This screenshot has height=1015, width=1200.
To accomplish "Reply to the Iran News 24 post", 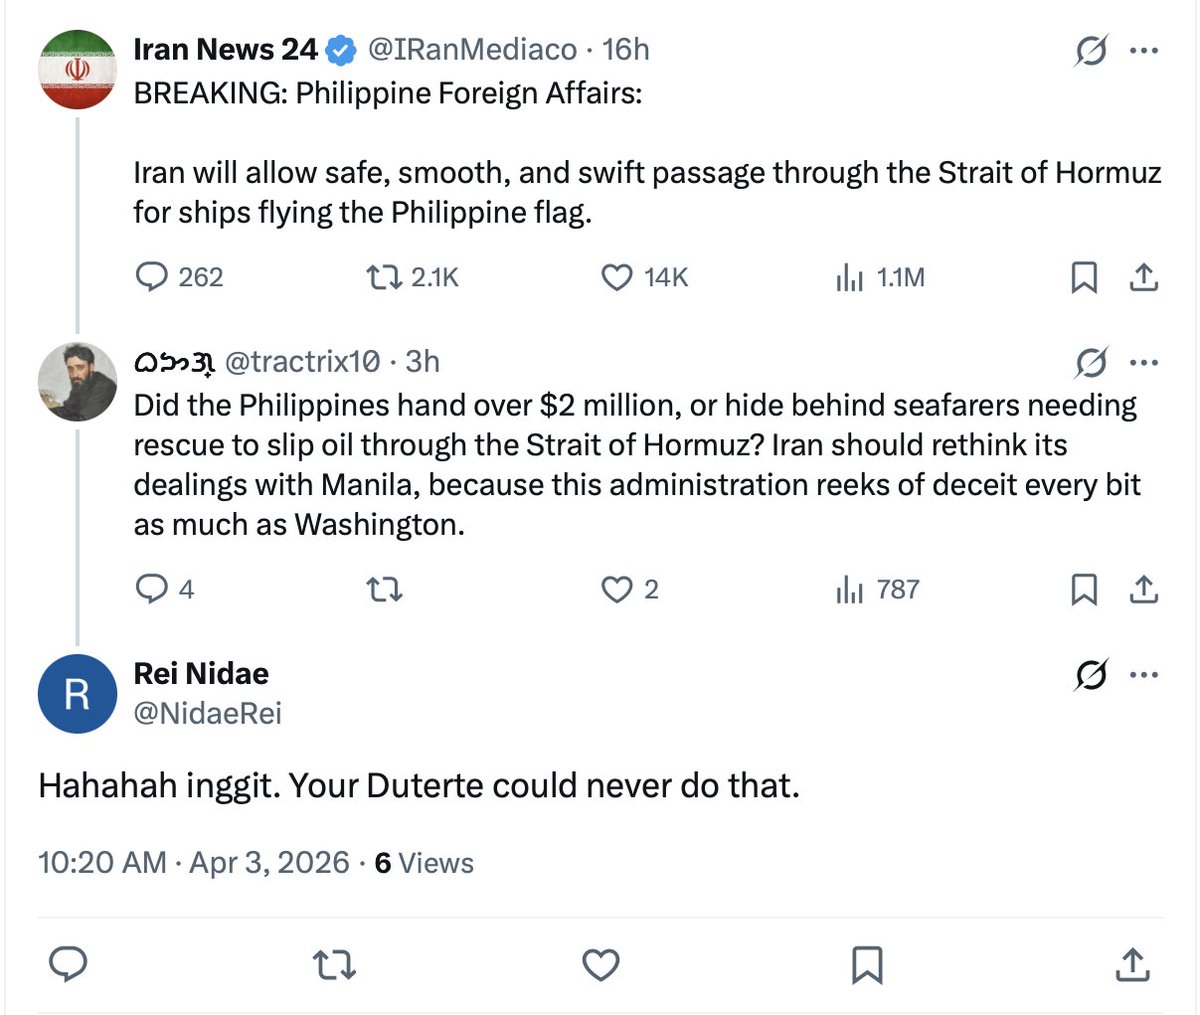I will (x=151, y=277).
